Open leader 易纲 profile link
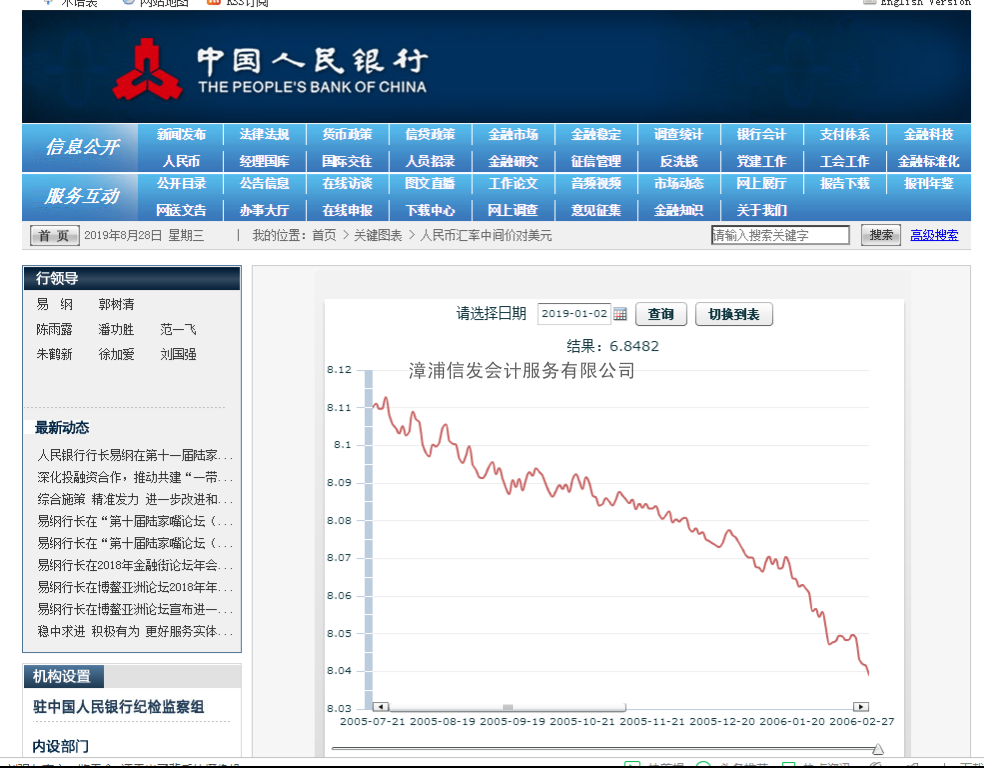 (x=55, y=304)
